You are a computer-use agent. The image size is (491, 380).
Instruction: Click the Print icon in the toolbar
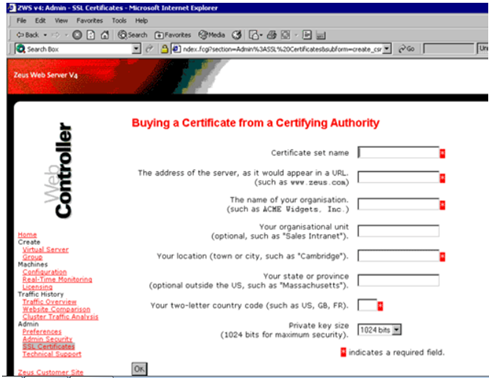click(x=272, y=35)
